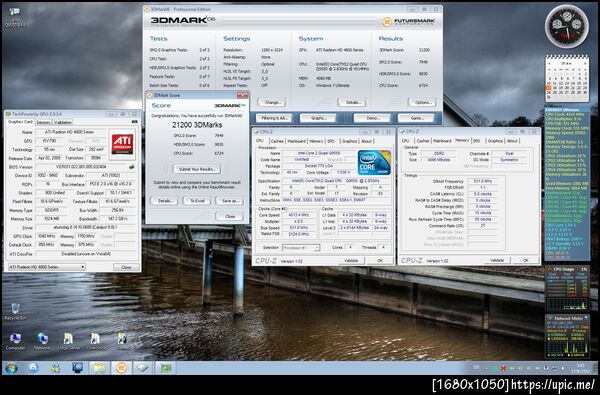Click the Options button under 3DMark06 Results

point(422,103)
